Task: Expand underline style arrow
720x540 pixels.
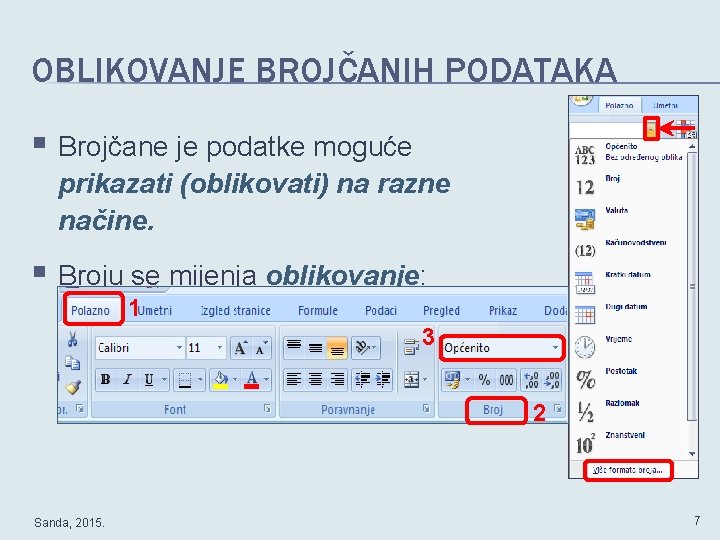Action: coord(164,380)
